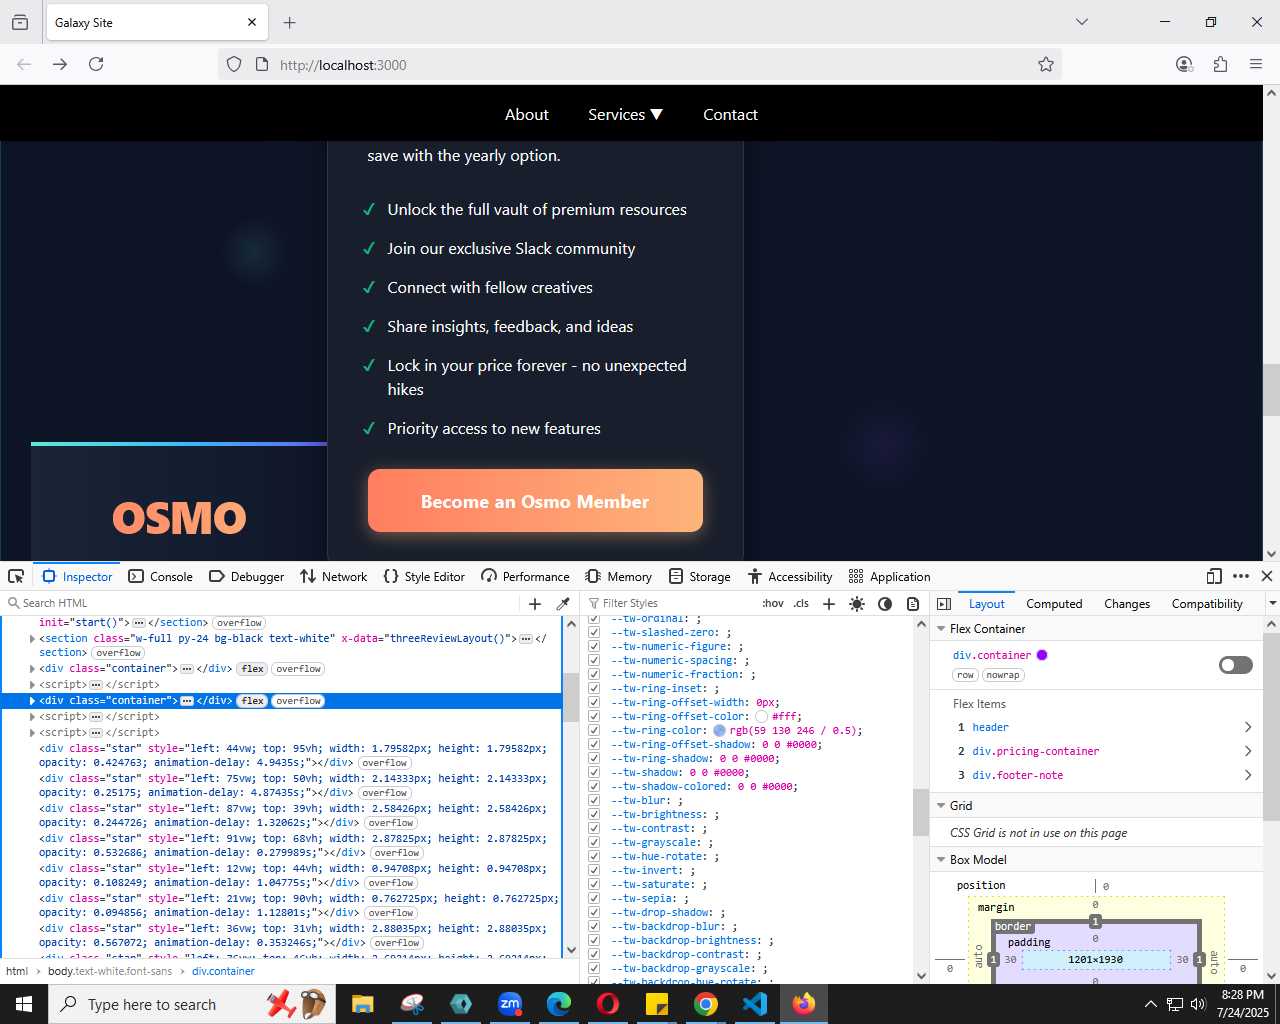Screen dimensions: 1280x1024
Task: Expand the header flex item arrow
Action: tap(1248, 727)
